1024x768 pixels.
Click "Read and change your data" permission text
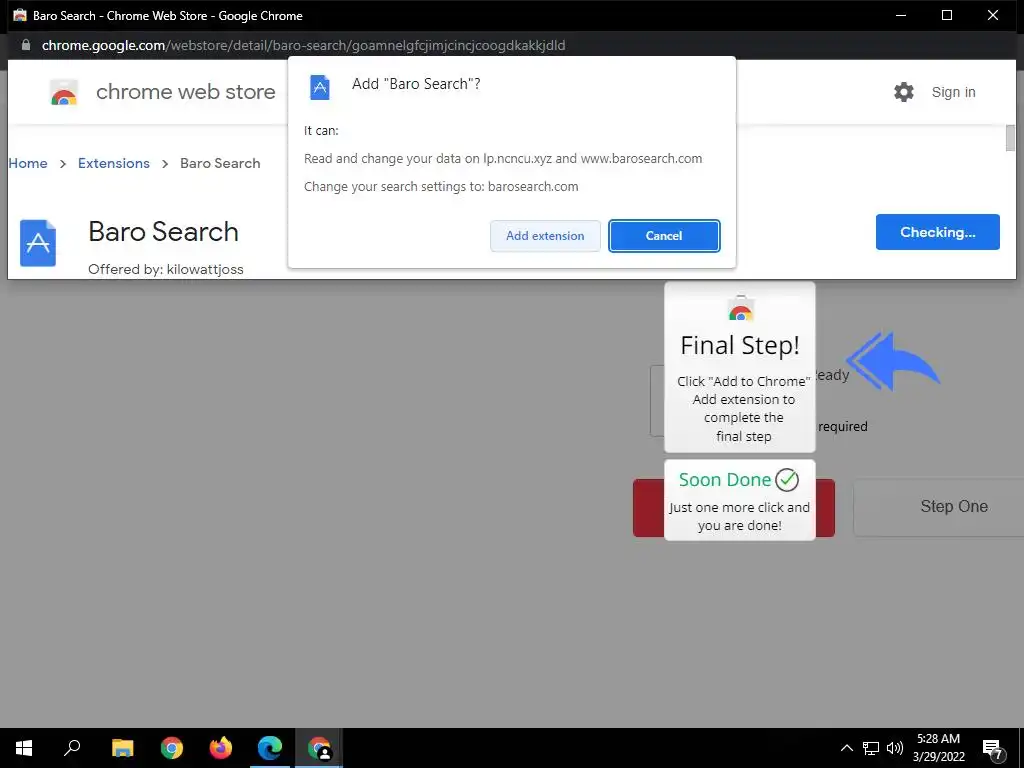pyautogui.click(x=503, y=159)
